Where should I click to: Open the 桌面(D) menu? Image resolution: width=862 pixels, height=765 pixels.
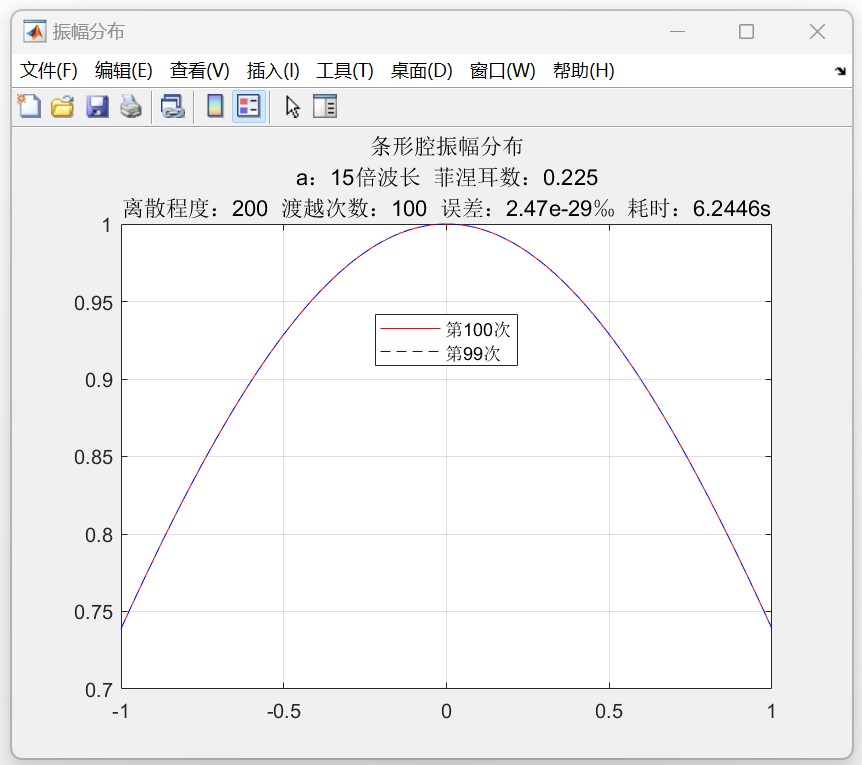point(422,70)
